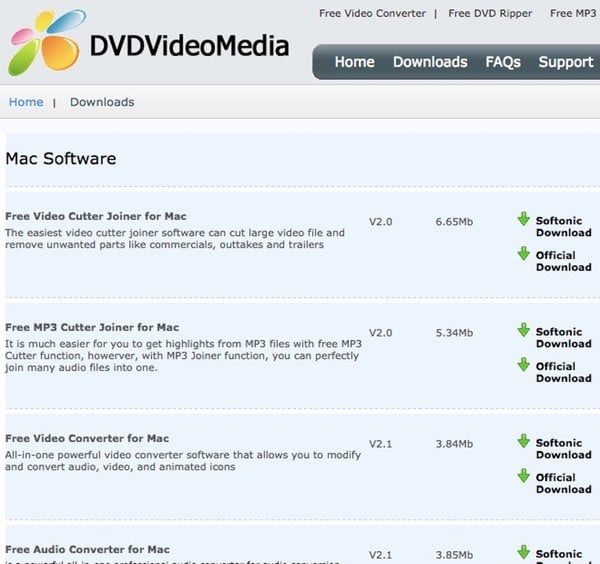
Task: Click the Free MP3 Cutter Joiner for Mac title
Action: tap(92, 327)
